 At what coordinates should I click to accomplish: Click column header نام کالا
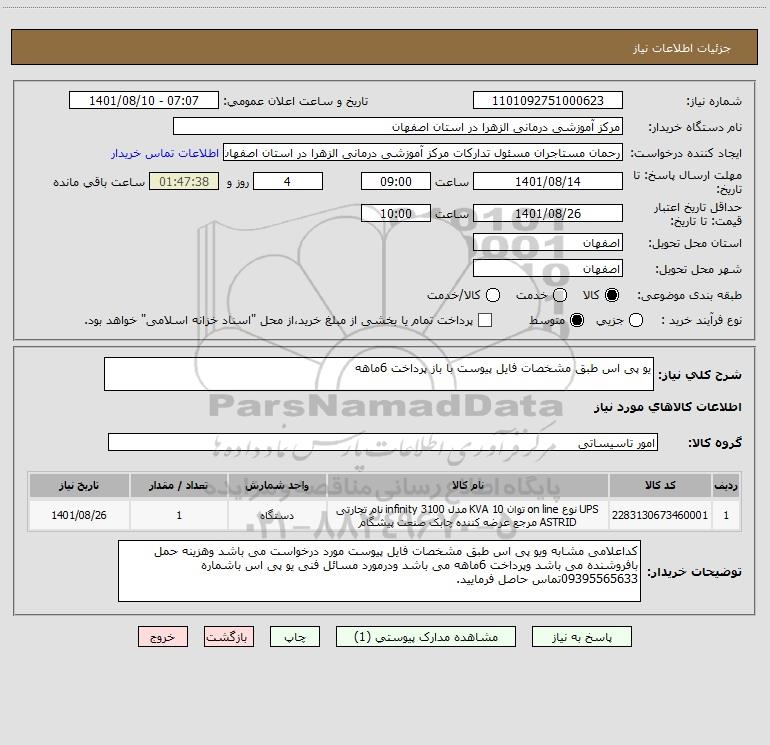[x=468, y=485]
